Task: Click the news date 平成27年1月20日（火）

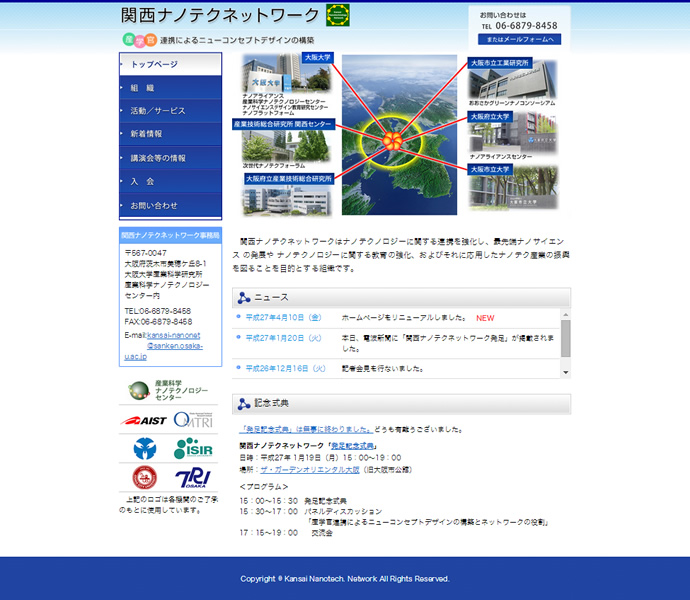Action: pos(284,338)
